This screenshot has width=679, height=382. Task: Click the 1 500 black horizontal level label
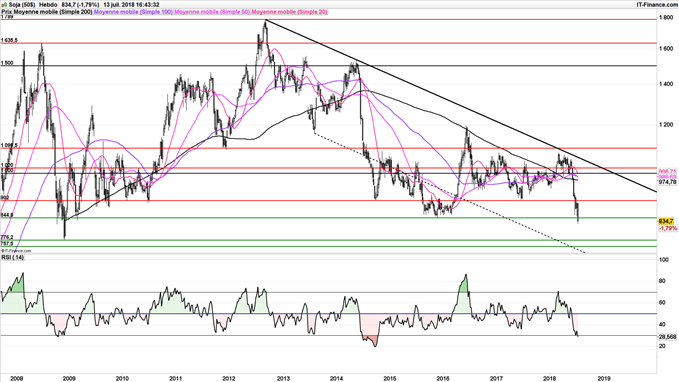pyautogui.click(x=7, y=63)
